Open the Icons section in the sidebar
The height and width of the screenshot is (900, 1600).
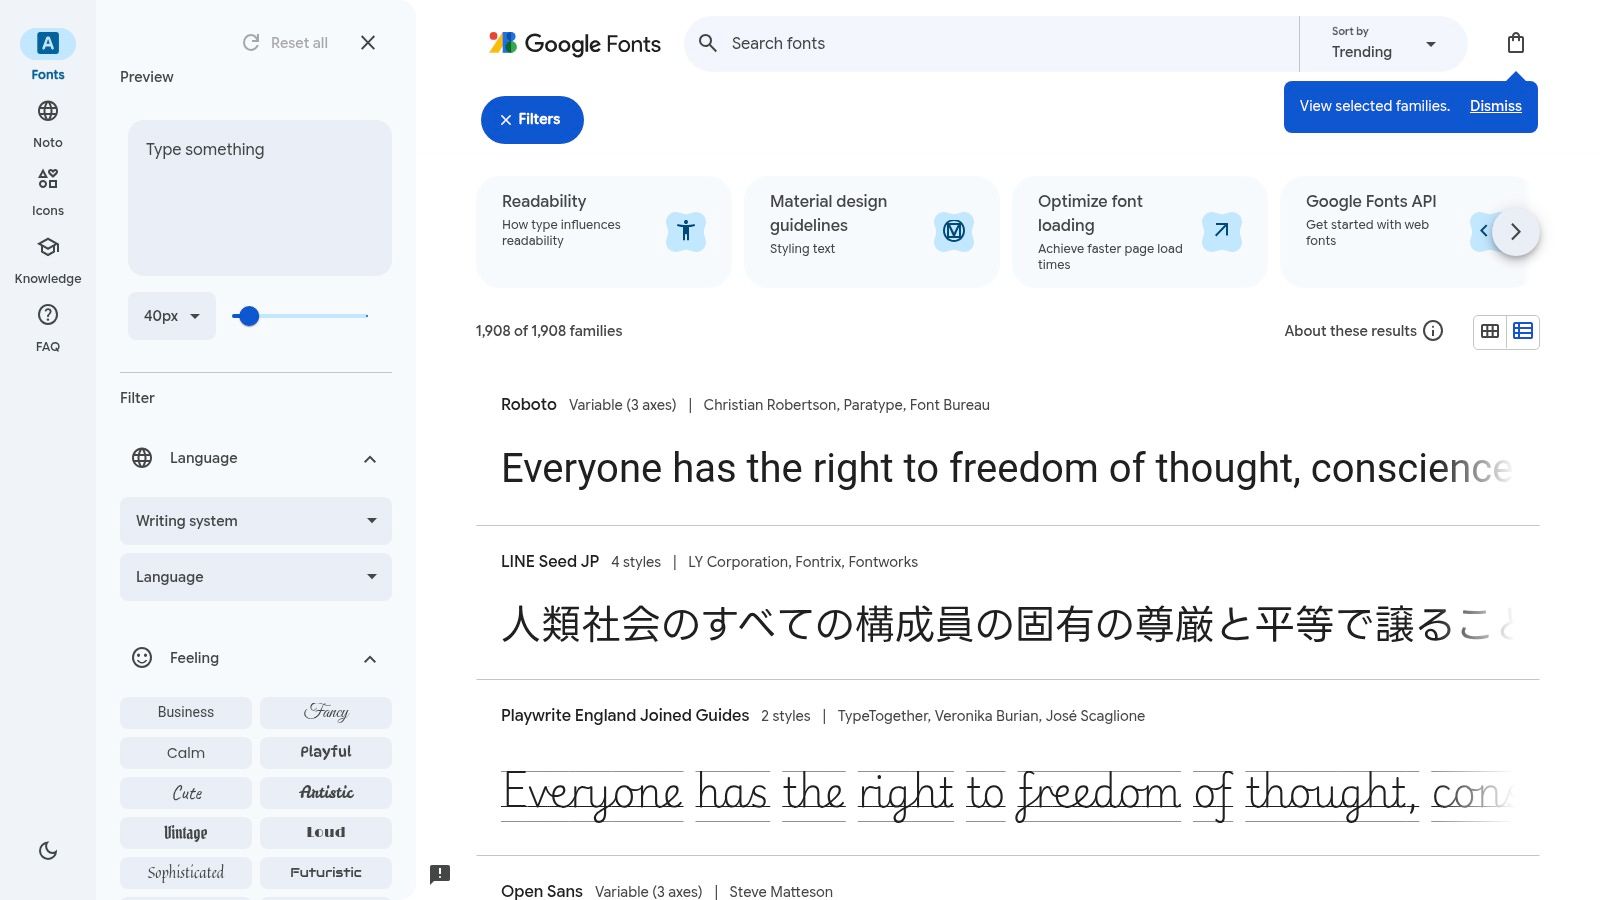(x=47, y=190)
